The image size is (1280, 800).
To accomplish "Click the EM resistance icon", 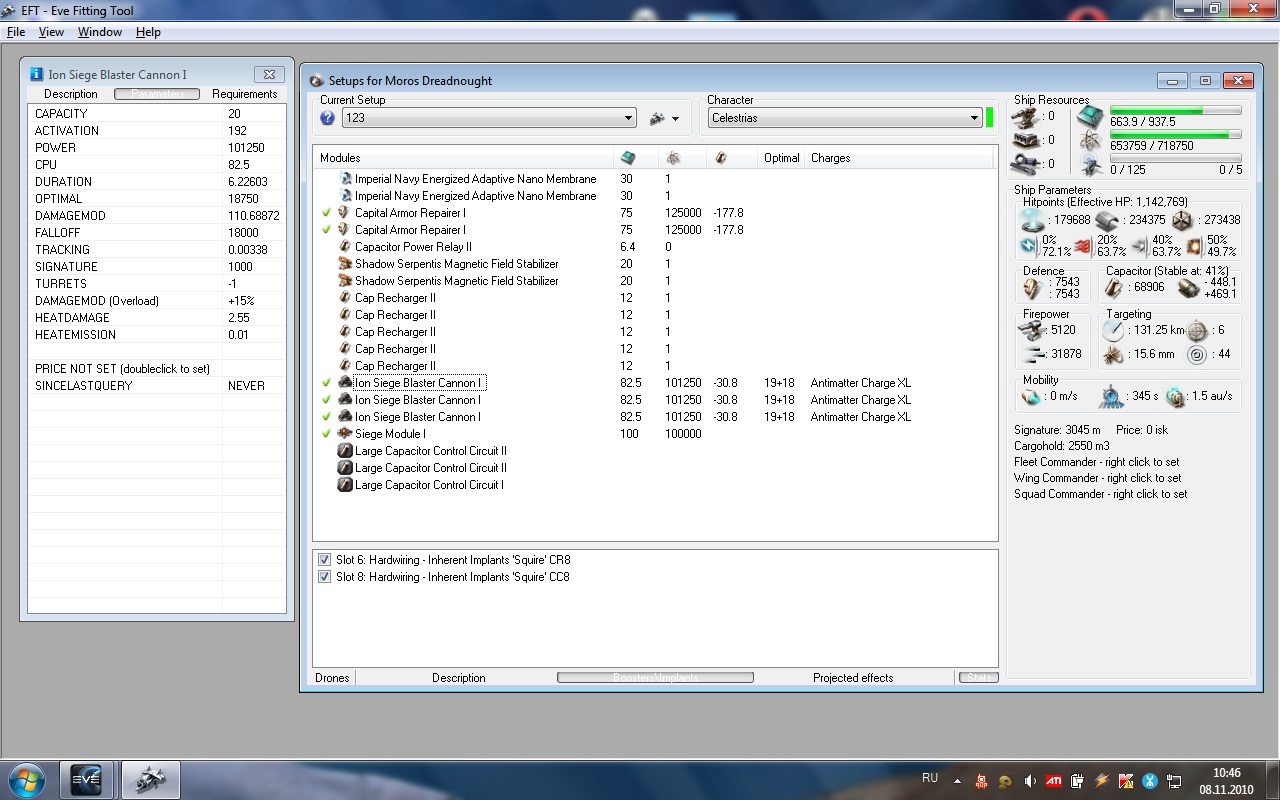I will [x=1029, y=246].
